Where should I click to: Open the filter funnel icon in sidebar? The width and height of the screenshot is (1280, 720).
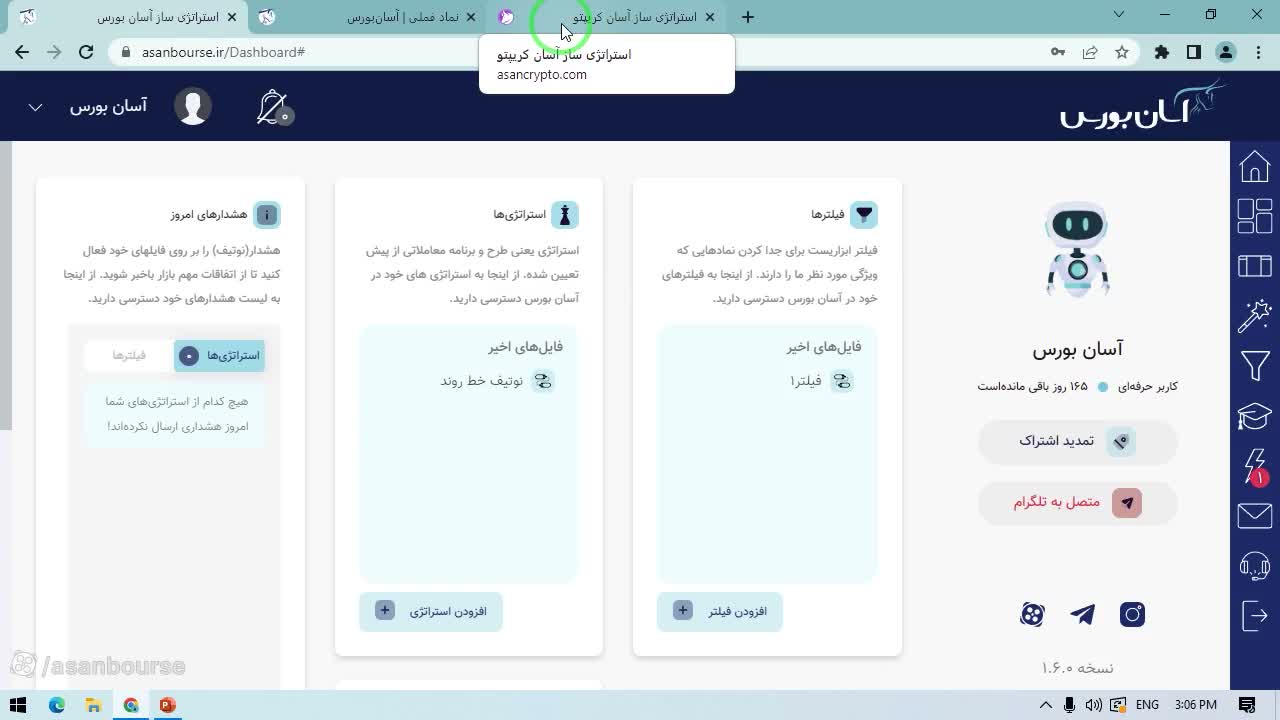coord(1254,366)
